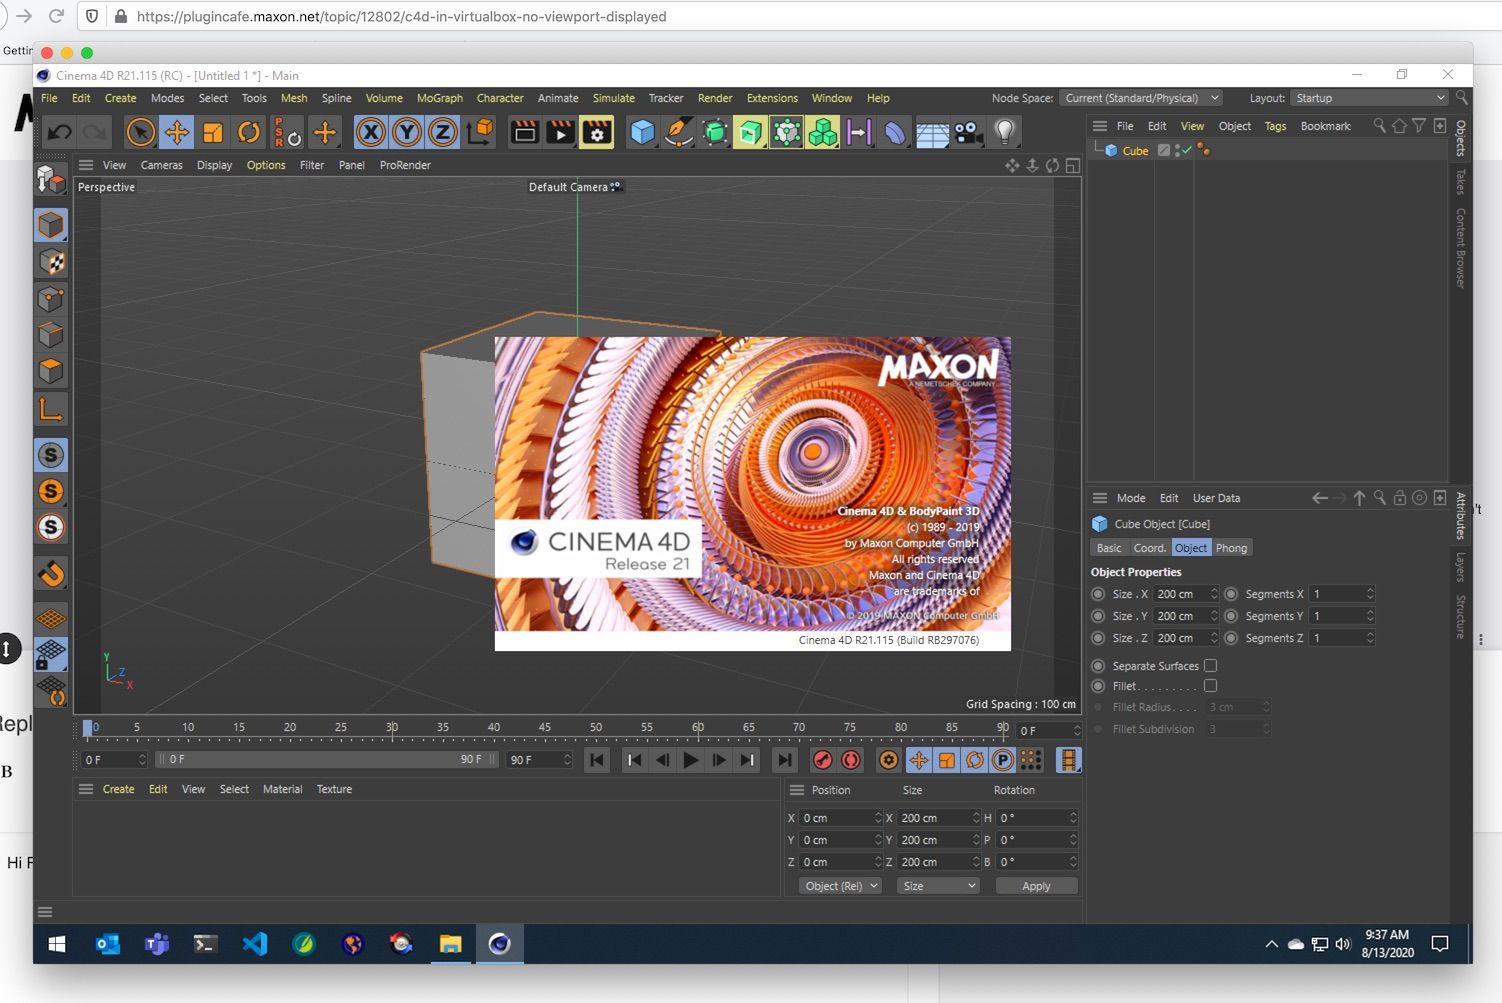Add a light object via bulb icon
This screenshot has height=1003, width=1502.
point(1005,132)
